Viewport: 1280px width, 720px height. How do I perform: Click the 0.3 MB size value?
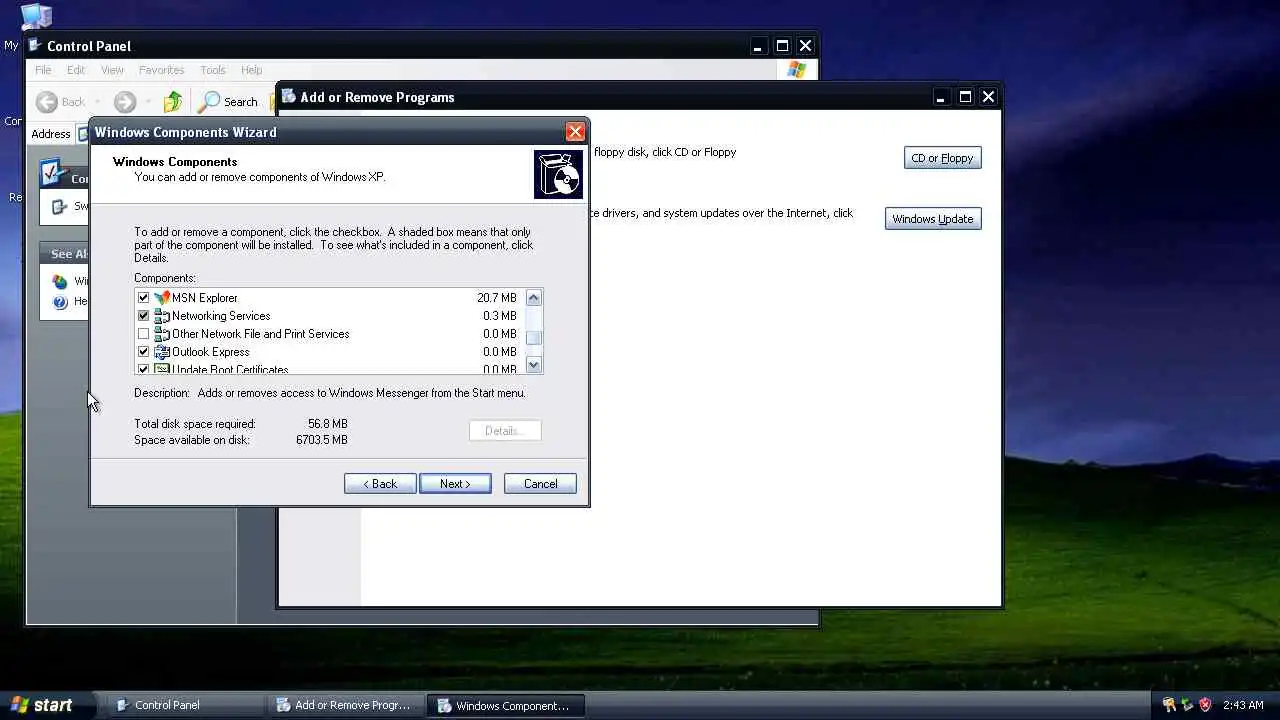[x=500, y=316]
